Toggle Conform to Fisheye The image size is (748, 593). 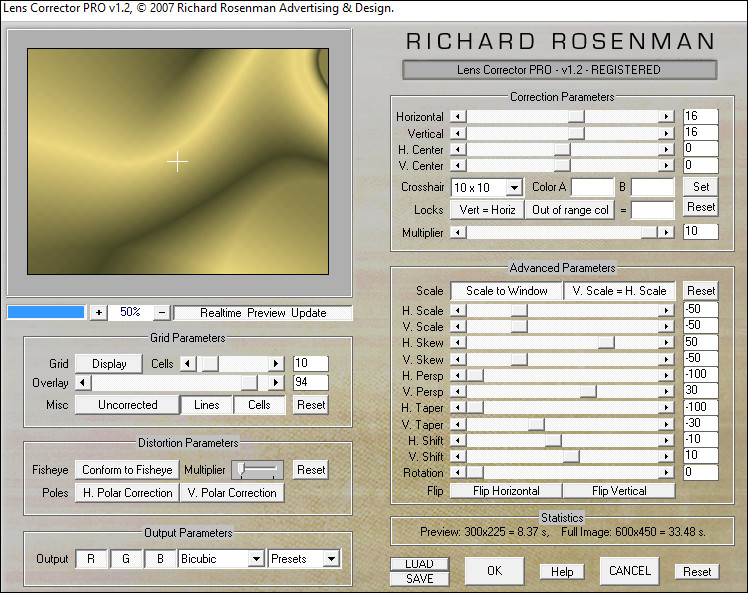pyautogui.click(x=127, y=470)
